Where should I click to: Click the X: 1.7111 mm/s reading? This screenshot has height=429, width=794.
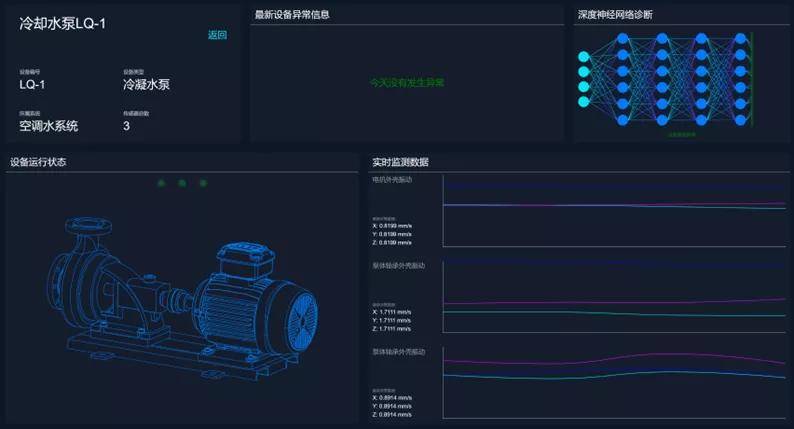391,311
